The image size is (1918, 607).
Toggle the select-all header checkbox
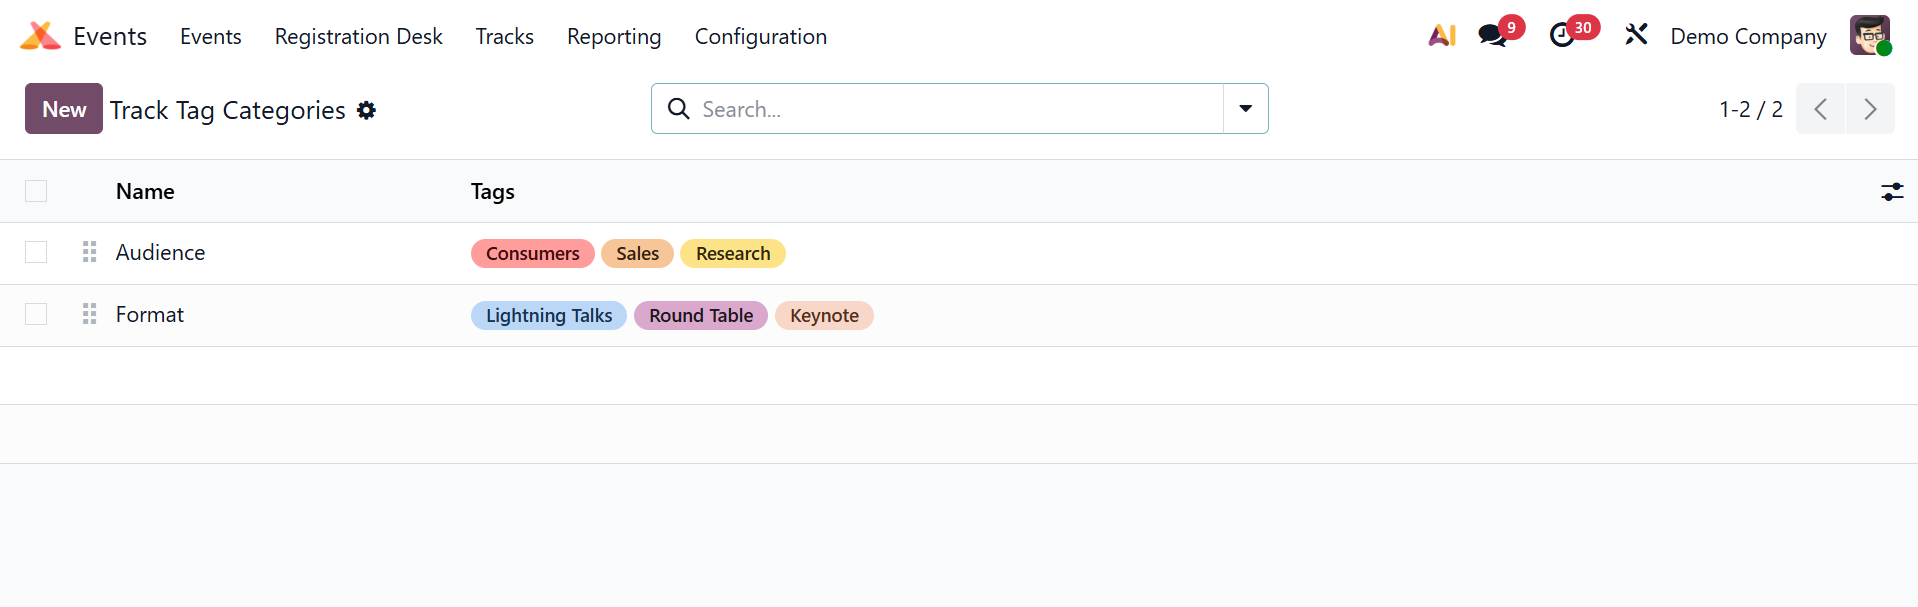coord(36,191)
